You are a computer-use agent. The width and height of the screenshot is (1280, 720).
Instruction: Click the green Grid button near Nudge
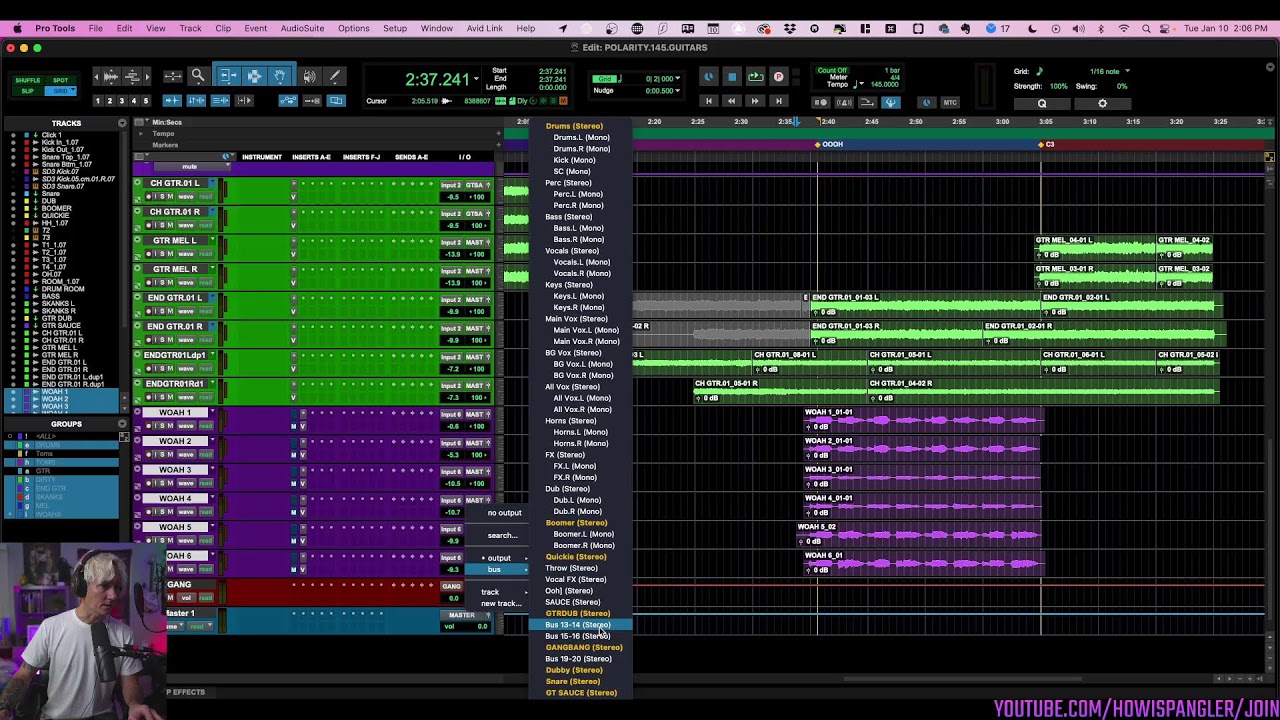[x=604, y=79]
